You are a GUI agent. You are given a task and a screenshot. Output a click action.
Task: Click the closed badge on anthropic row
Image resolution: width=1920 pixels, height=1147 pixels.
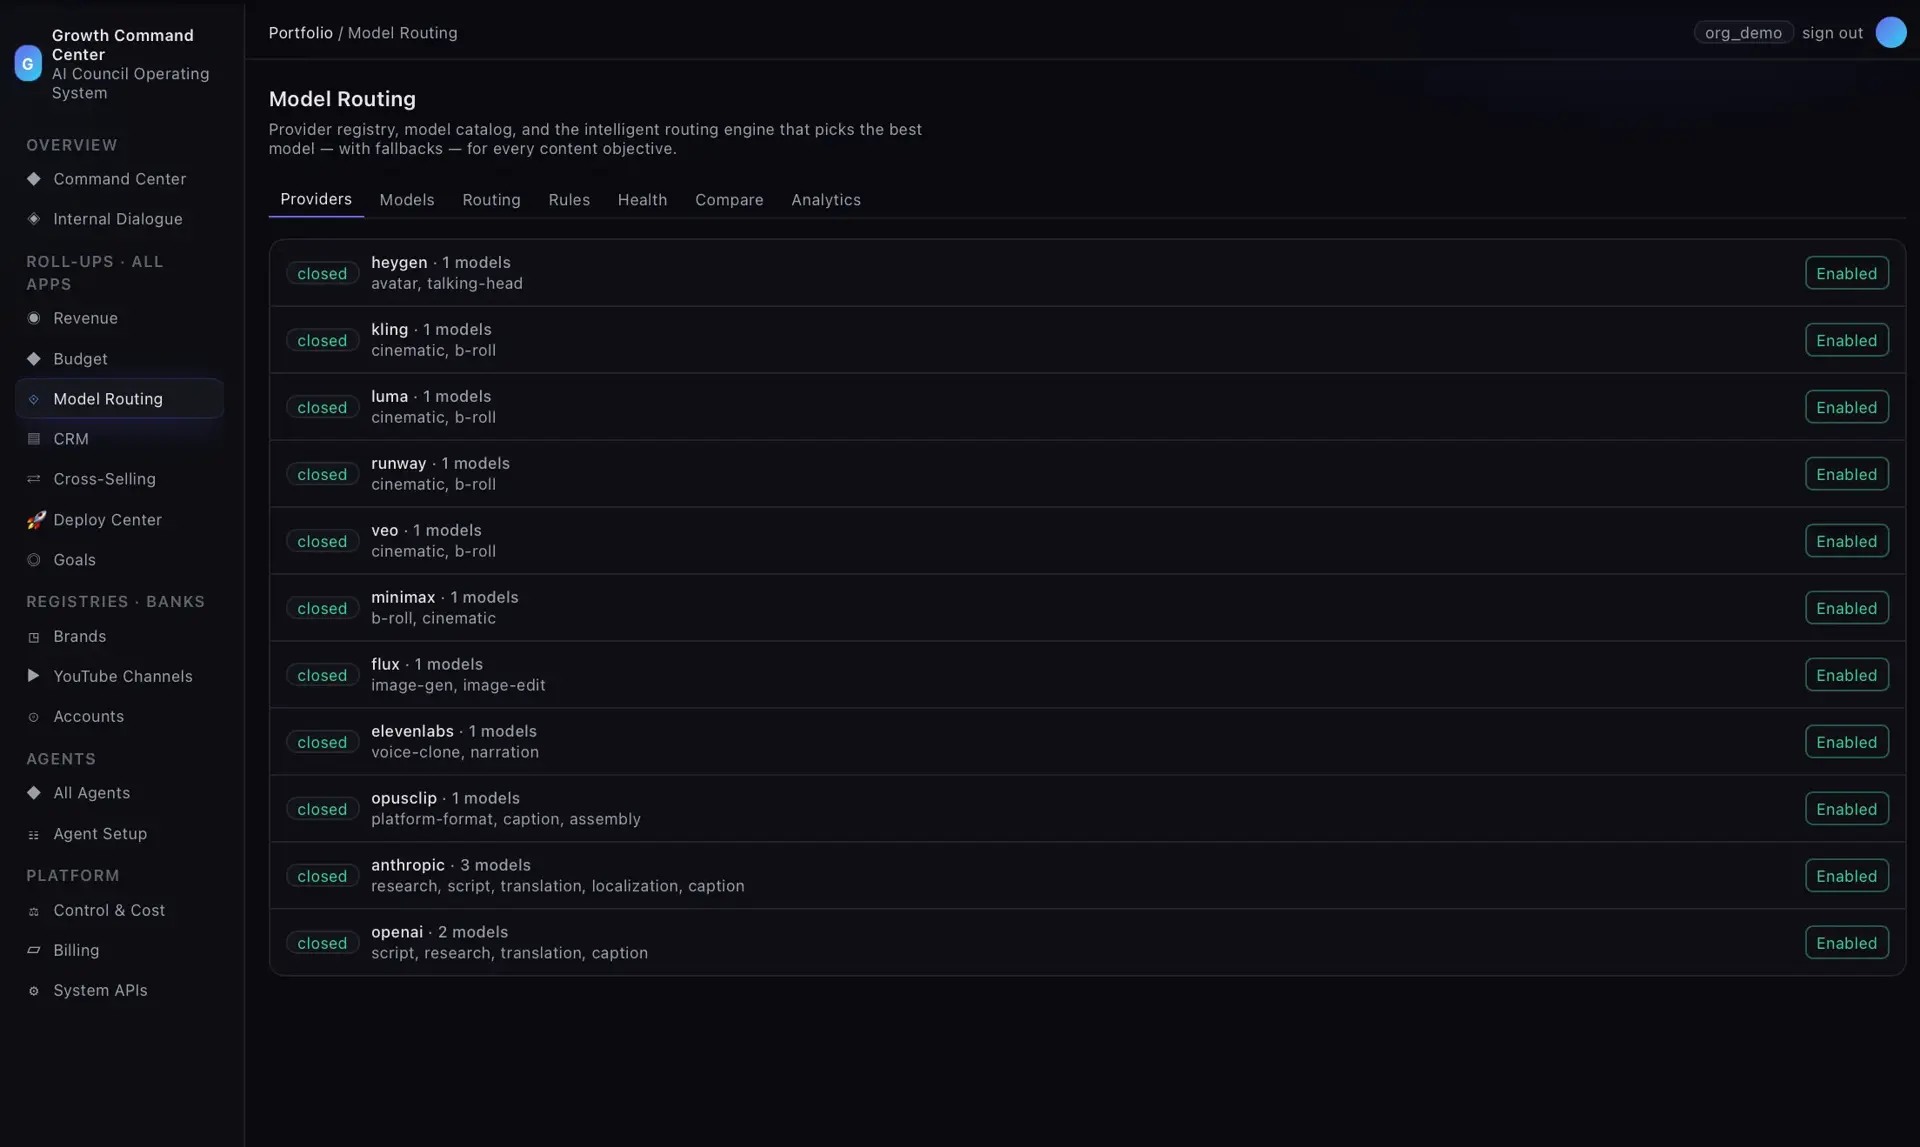(322, 876)
